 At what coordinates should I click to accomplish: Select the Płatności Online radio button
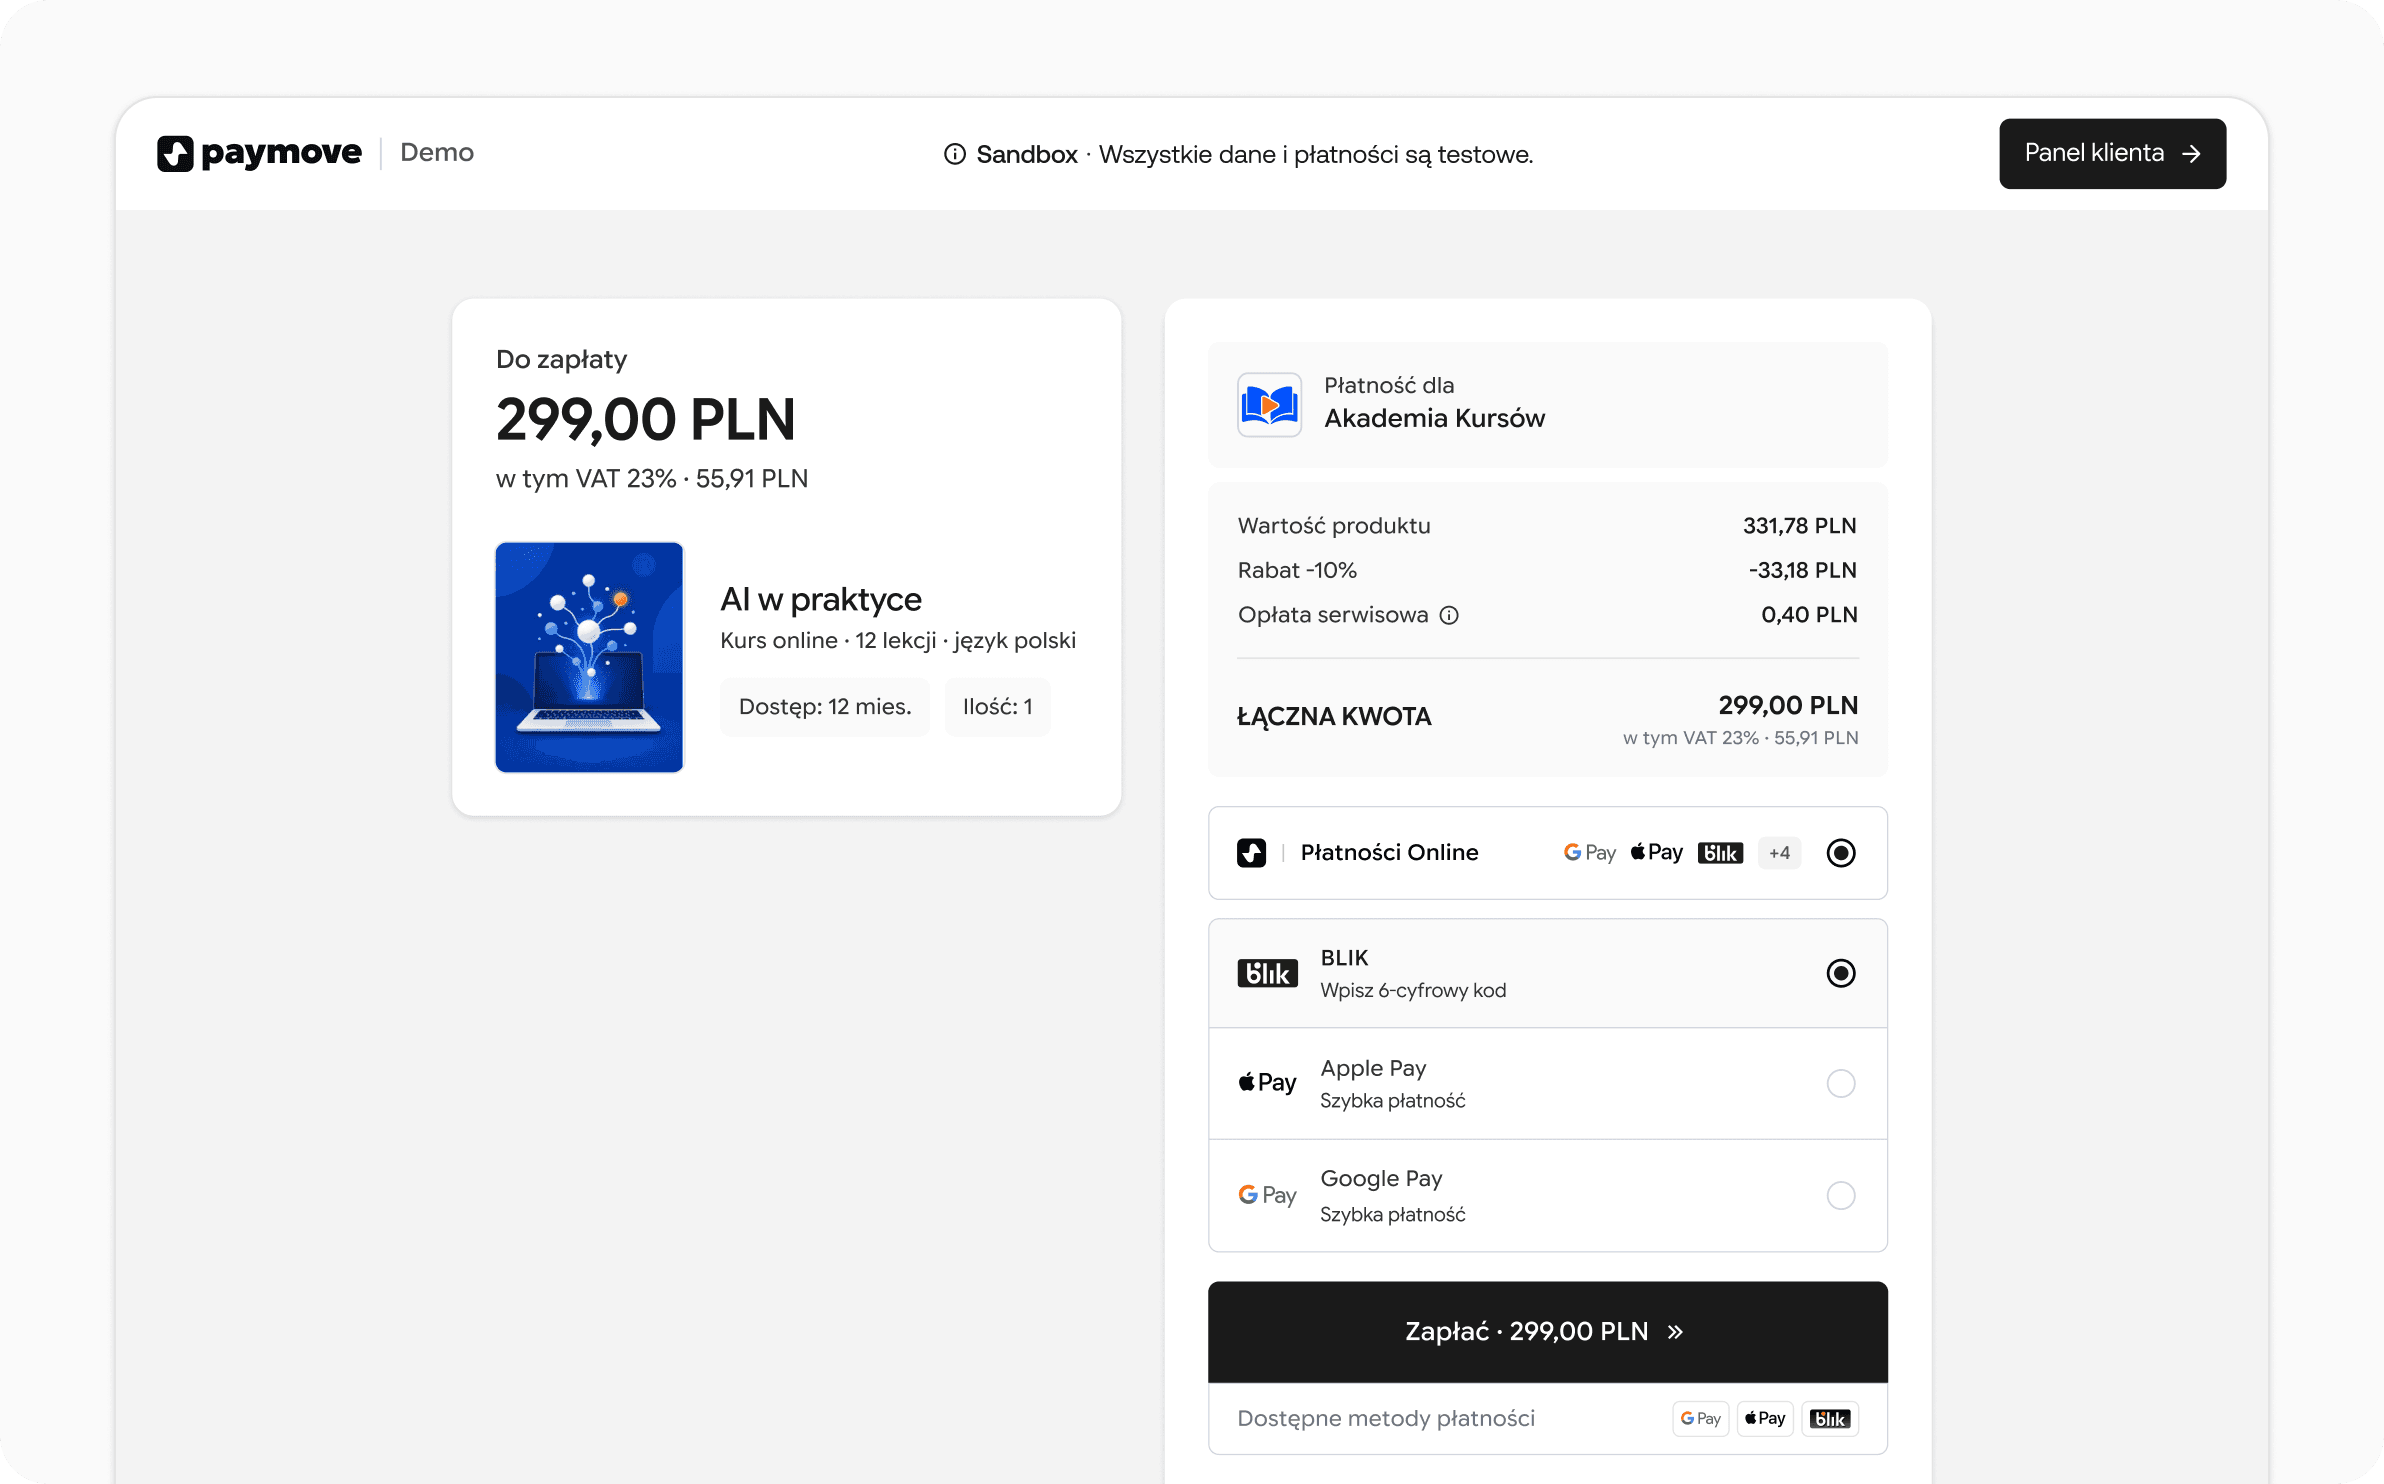pos(1841,853)
